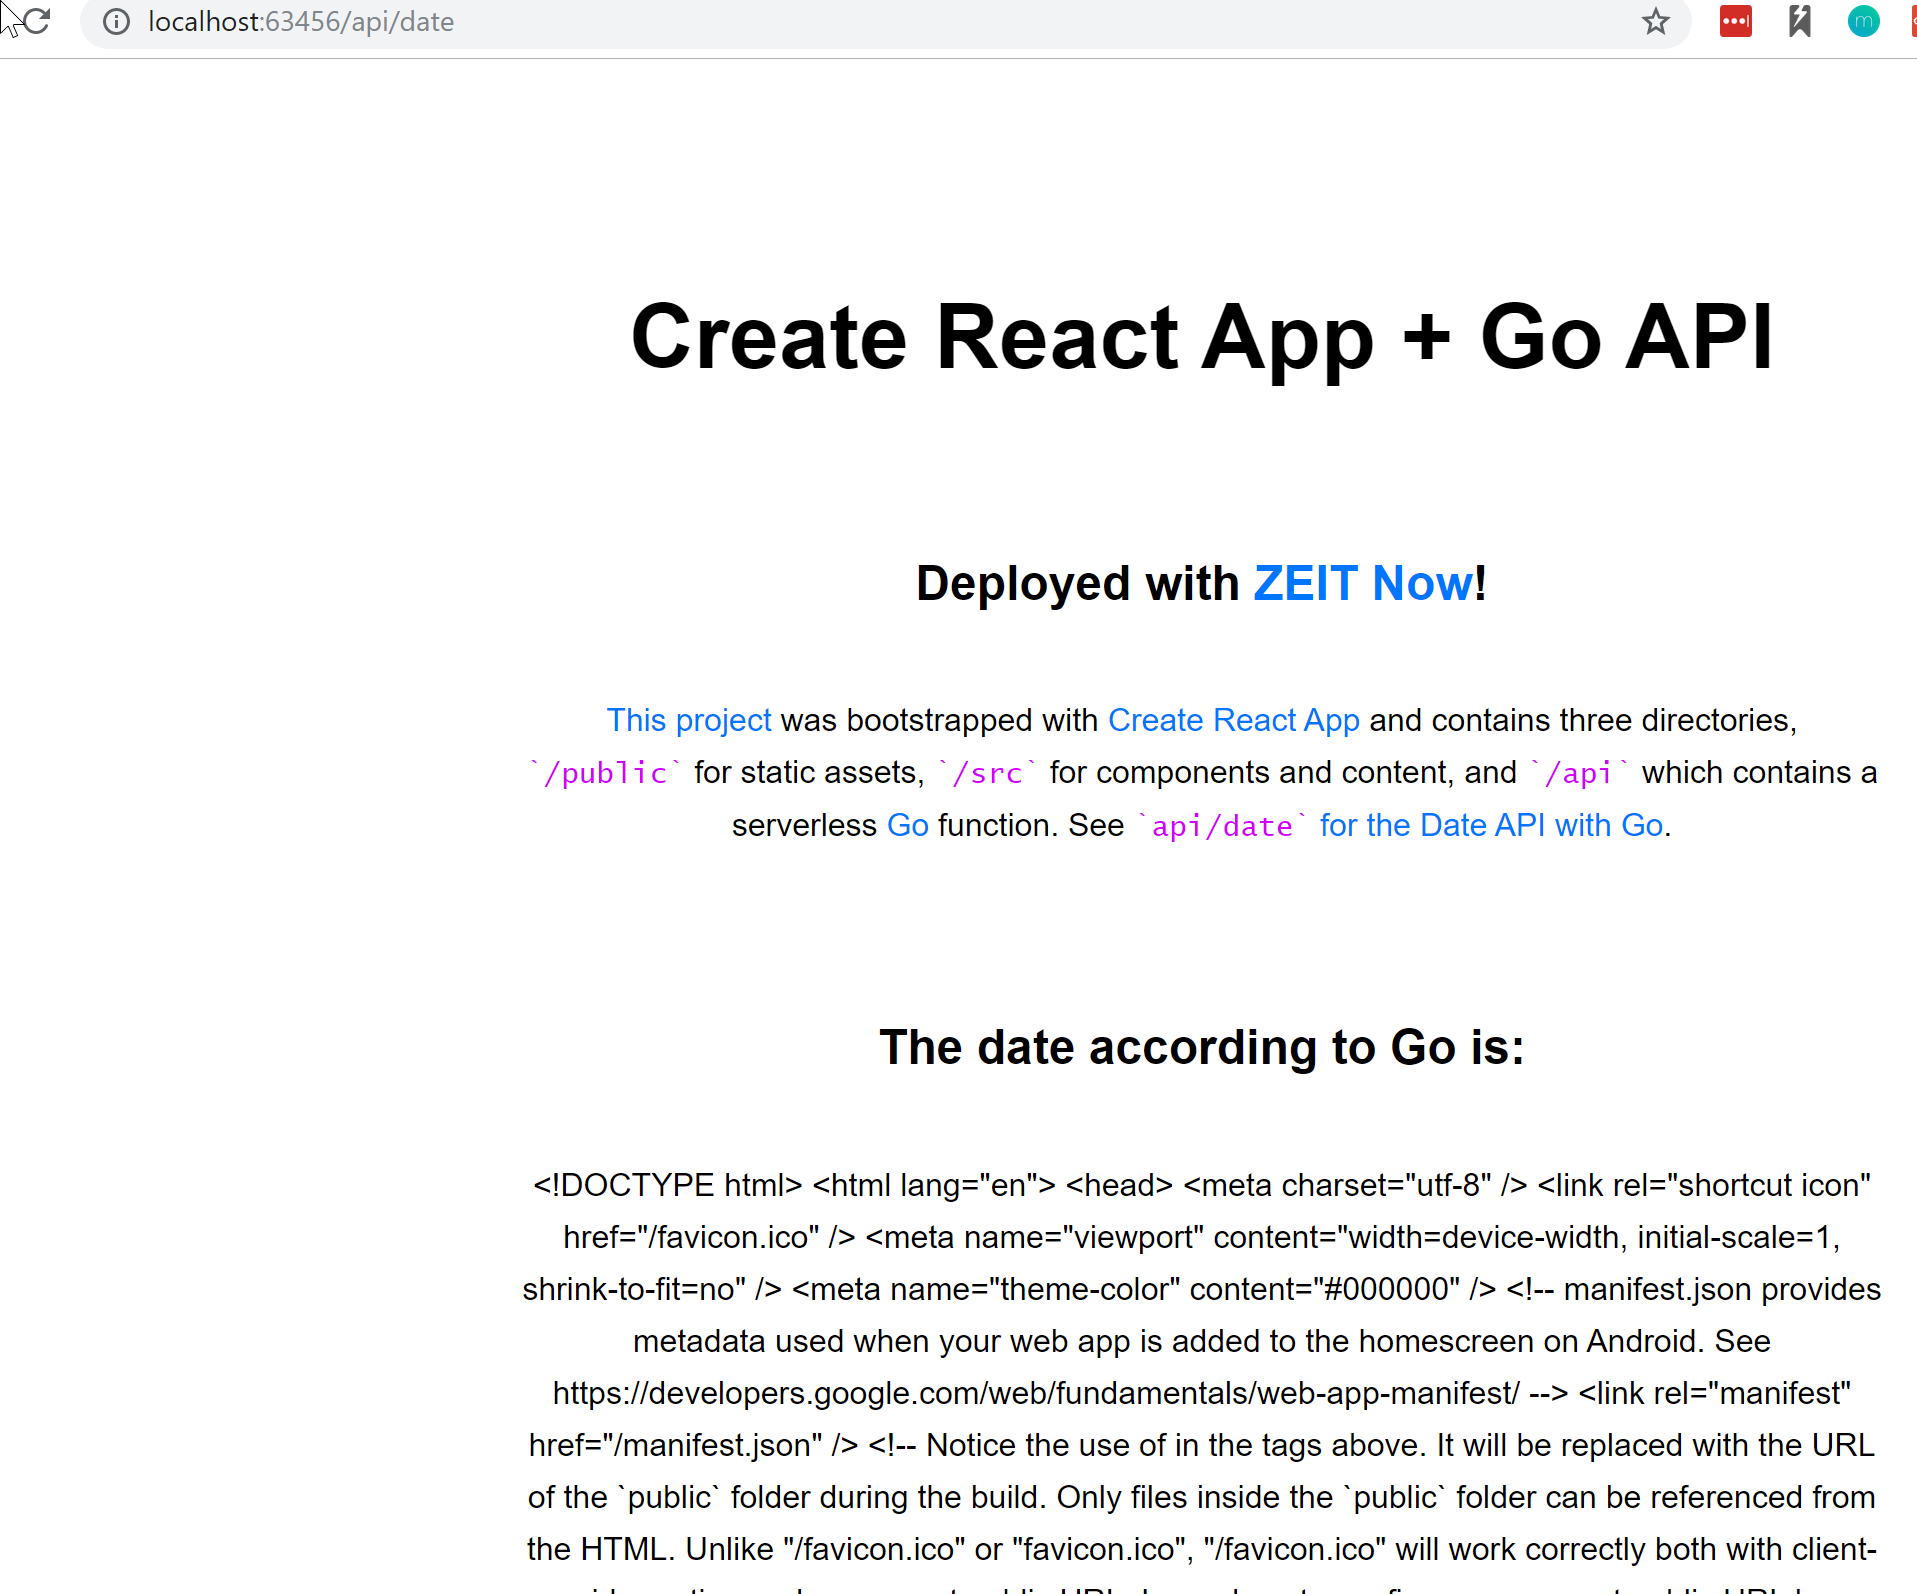Open the "api/date" code link
This screenshot has width=1917, height=1594.
coord(1222,826)
